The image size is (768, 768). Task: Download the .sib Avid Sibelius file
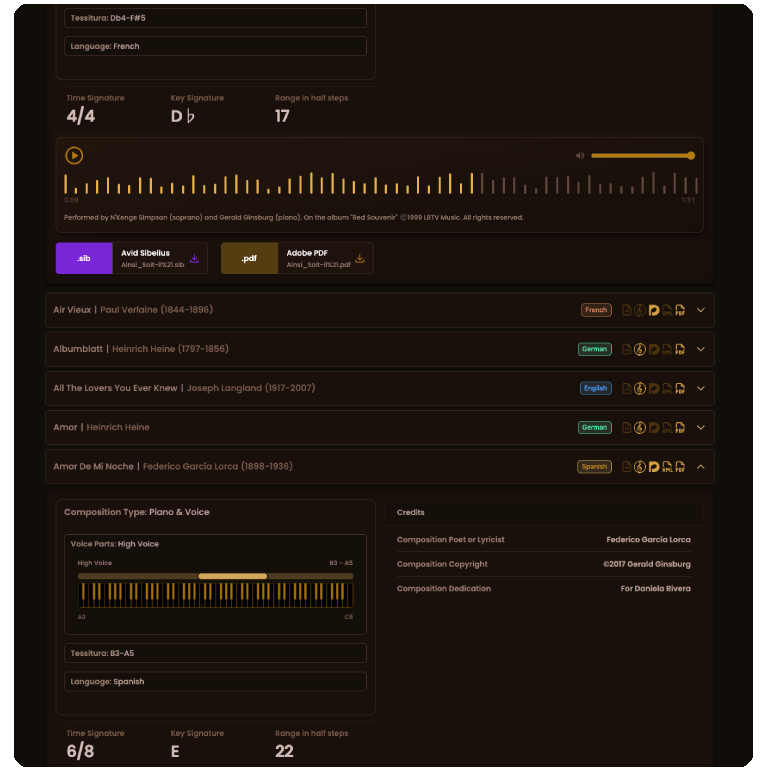[132, 258]
